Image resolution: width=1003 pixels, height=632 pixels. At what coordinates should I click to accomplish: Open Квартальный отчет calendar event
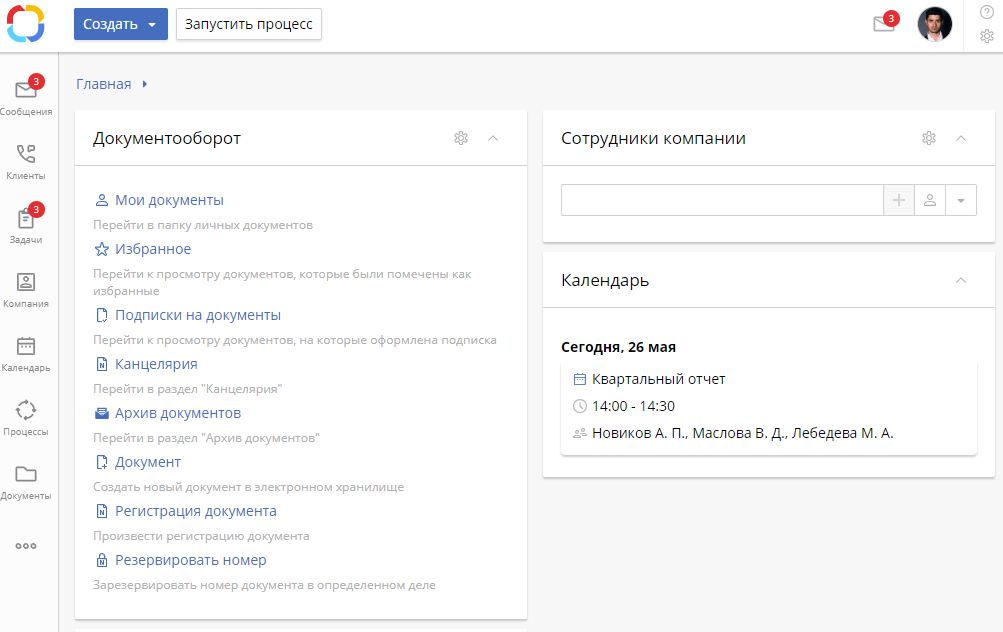pos(658,379)
